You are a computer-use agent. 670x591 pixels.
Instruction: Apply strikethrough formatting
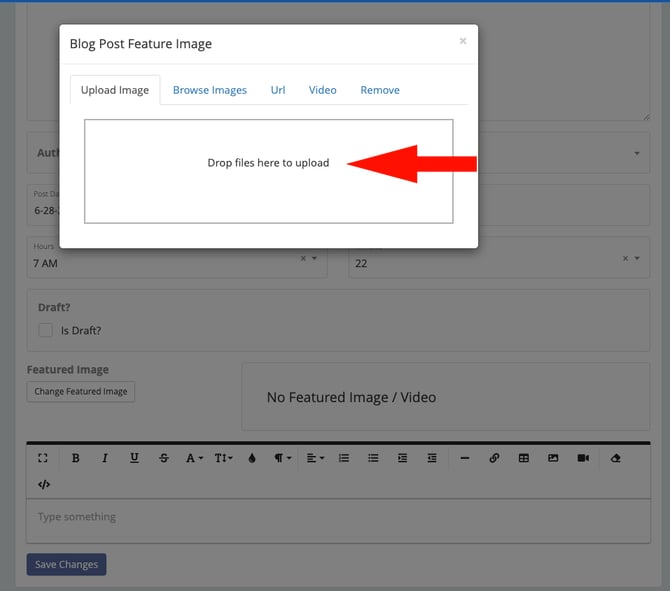click(x=164, y=458)
